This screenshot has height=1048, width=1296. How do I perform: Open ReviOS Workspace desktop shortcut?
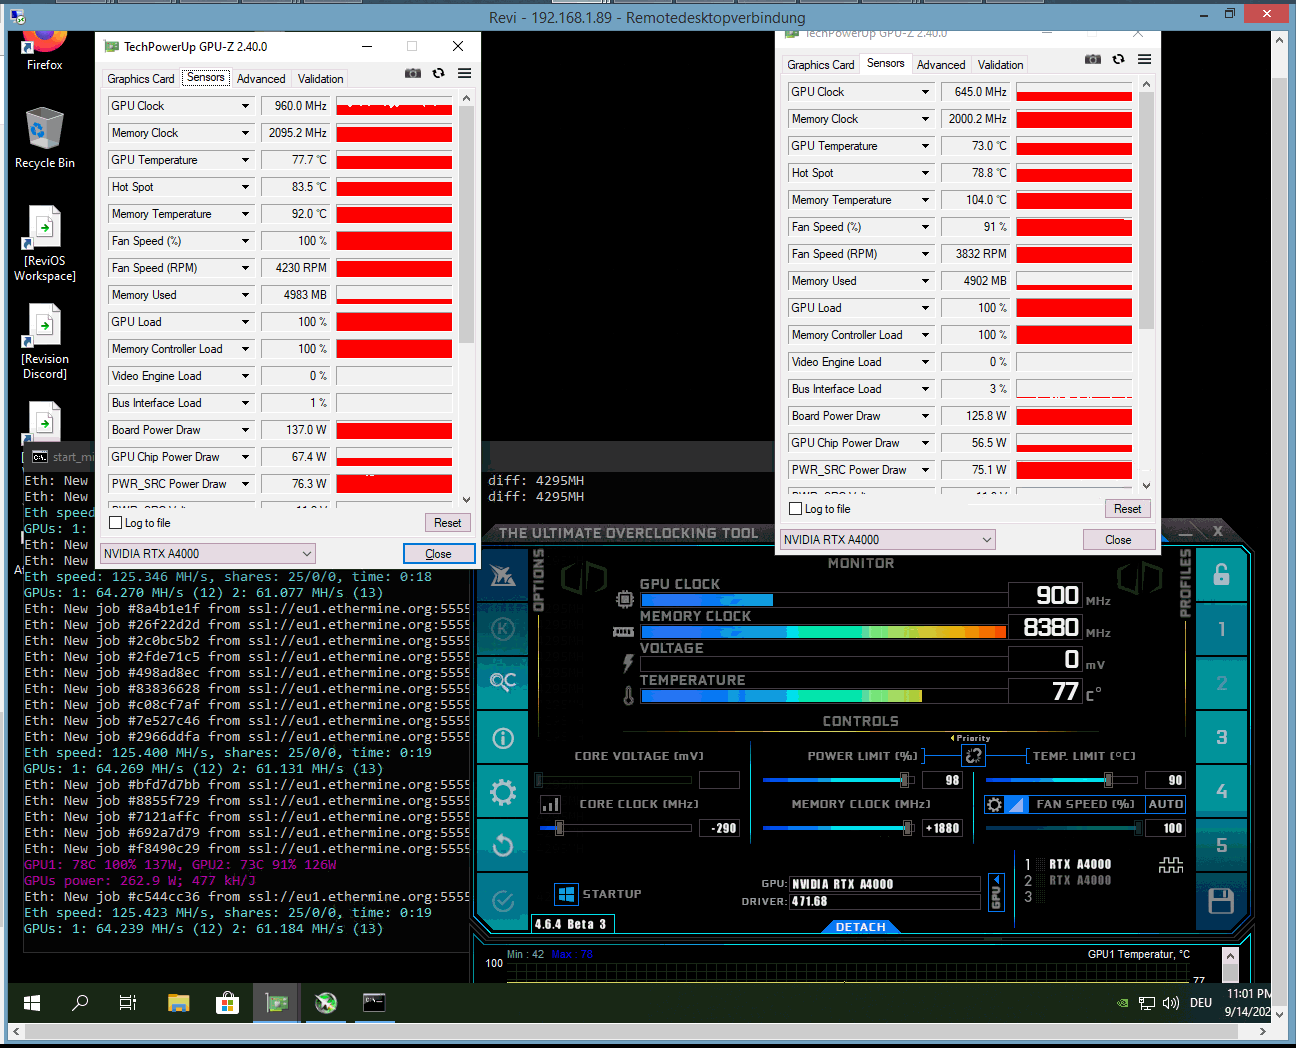(44, 243)
